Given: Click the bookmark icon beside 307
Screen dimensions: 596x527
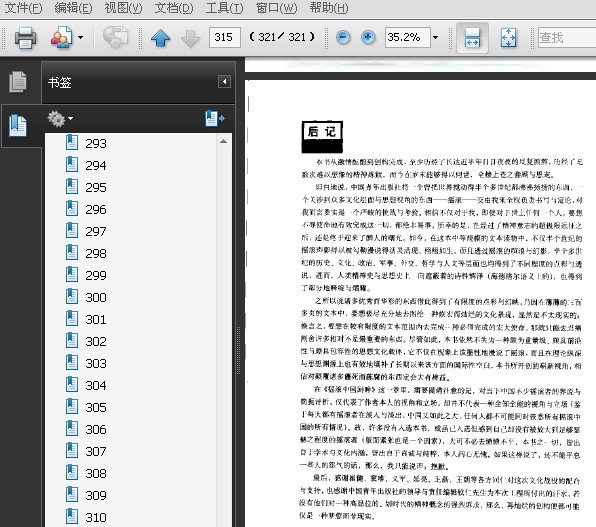Looking at the screenshot, I should [72, 451].
